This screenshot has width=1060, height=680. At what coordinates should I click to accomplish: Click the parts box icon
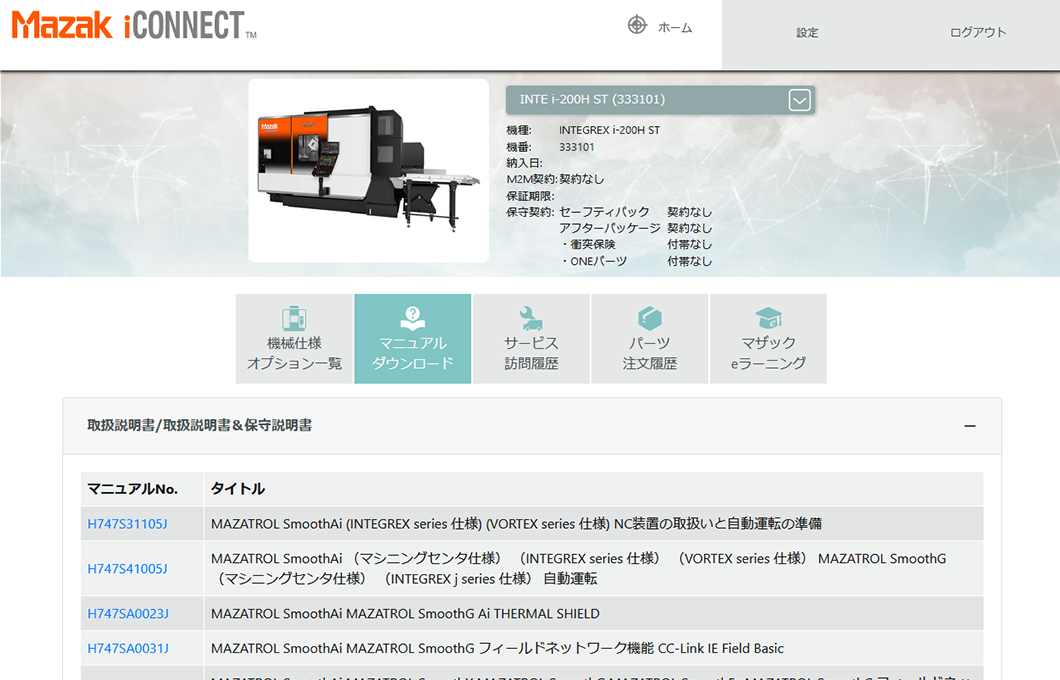click(x=650, y=318)
